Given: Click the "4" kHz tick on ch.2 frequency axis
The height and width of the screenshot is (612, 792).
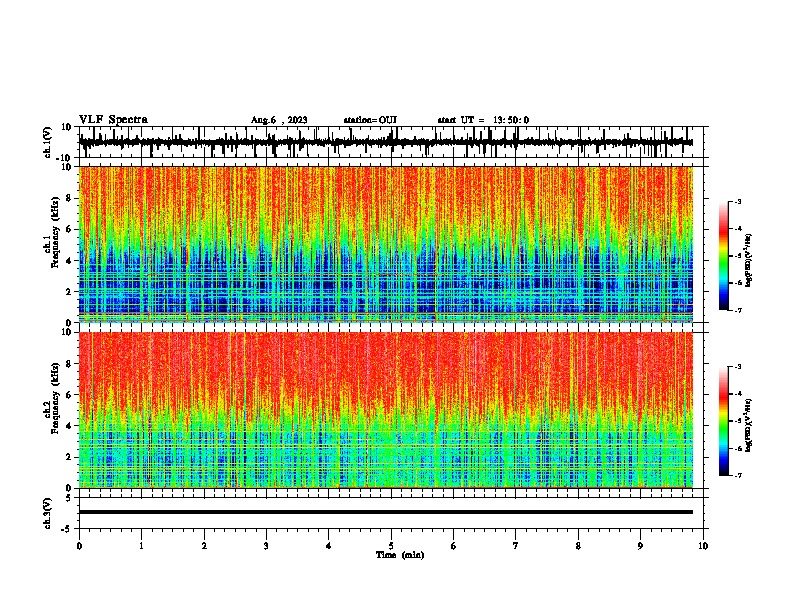Looking at the screenshot, I should [69, 426].
